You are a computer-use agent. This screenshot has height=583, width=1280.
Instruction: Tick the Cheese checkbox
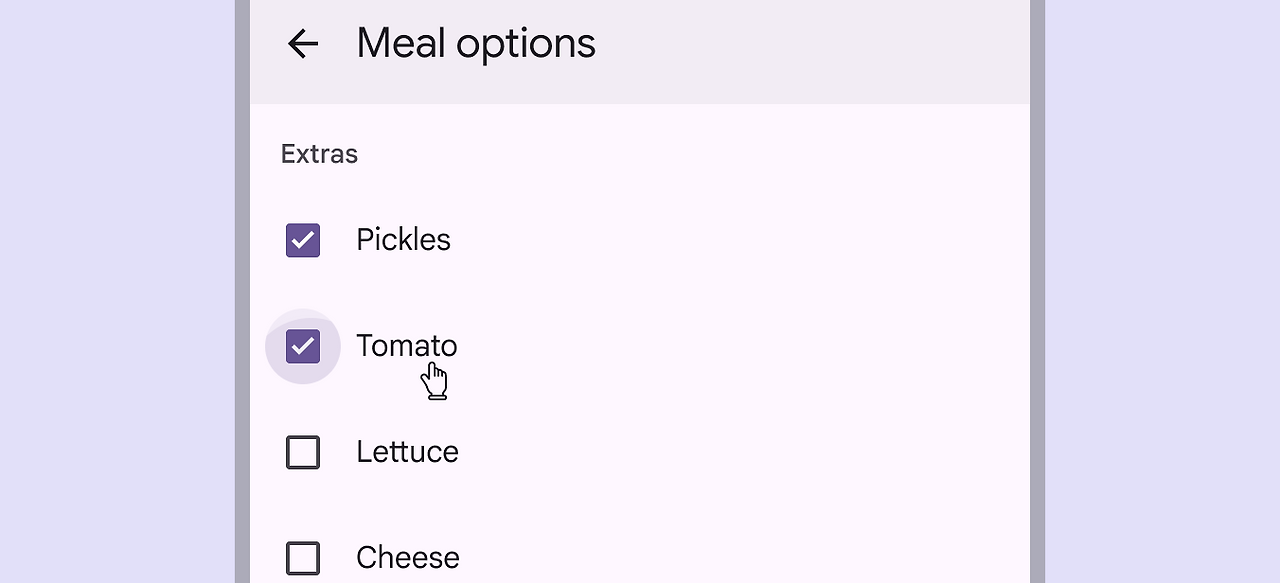click(303, 558)
